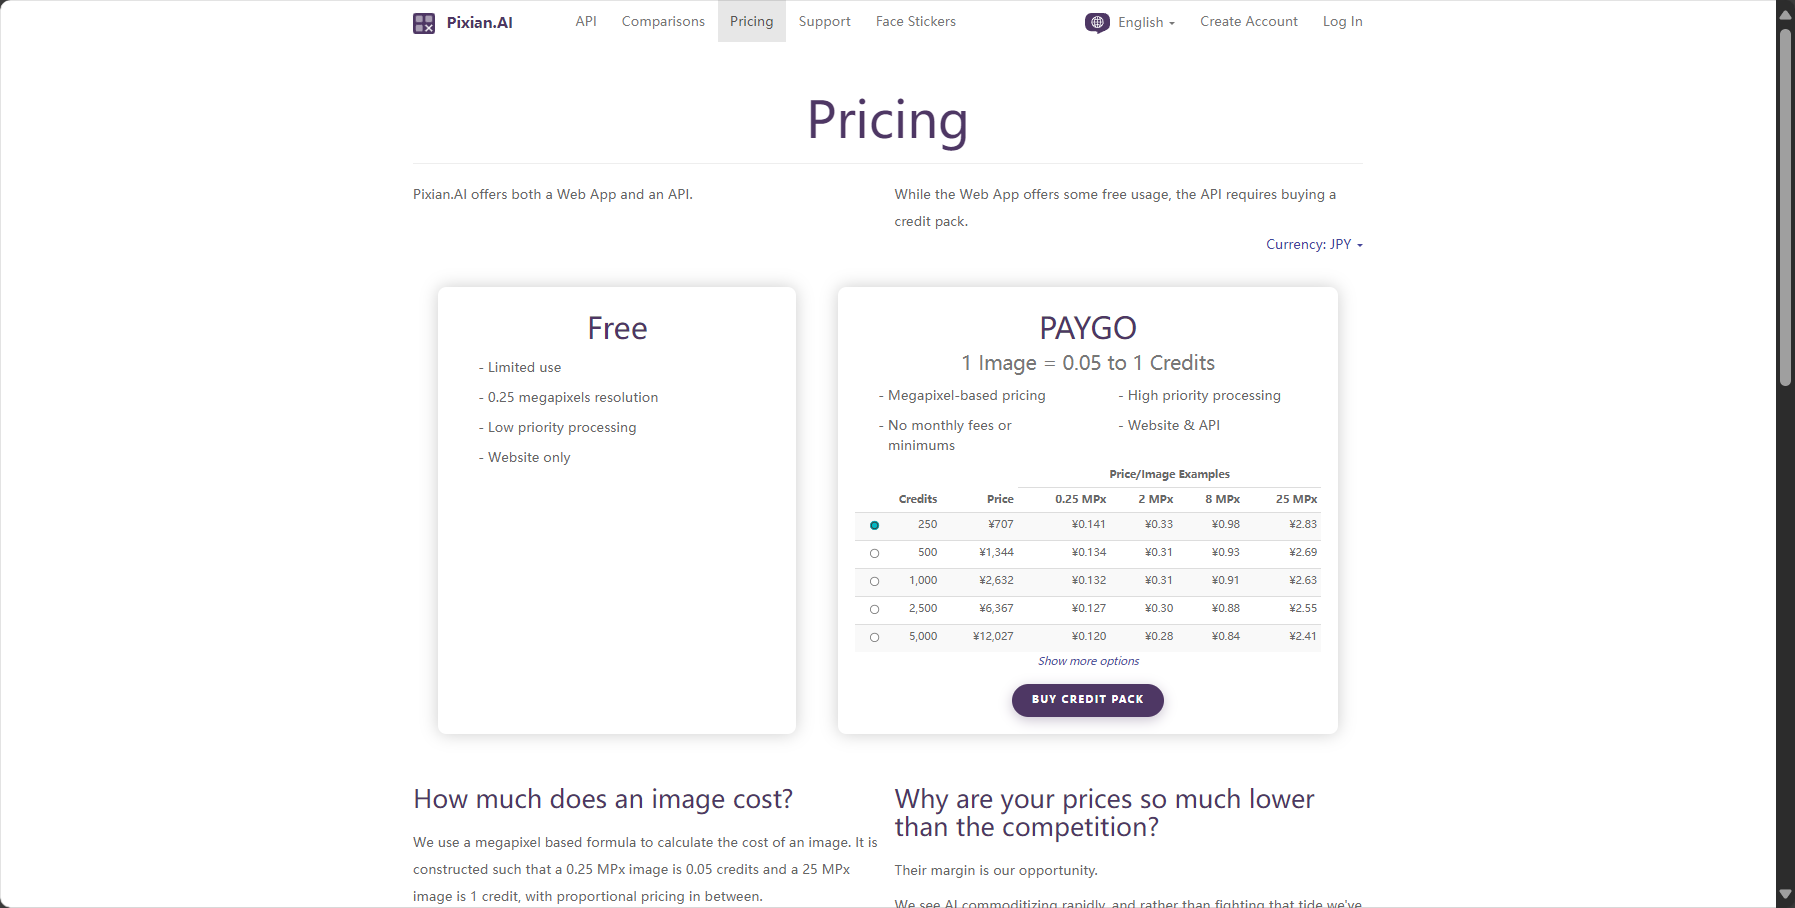Choose the 1,000 credits option
1795x908 pixels.
(874, 581)
